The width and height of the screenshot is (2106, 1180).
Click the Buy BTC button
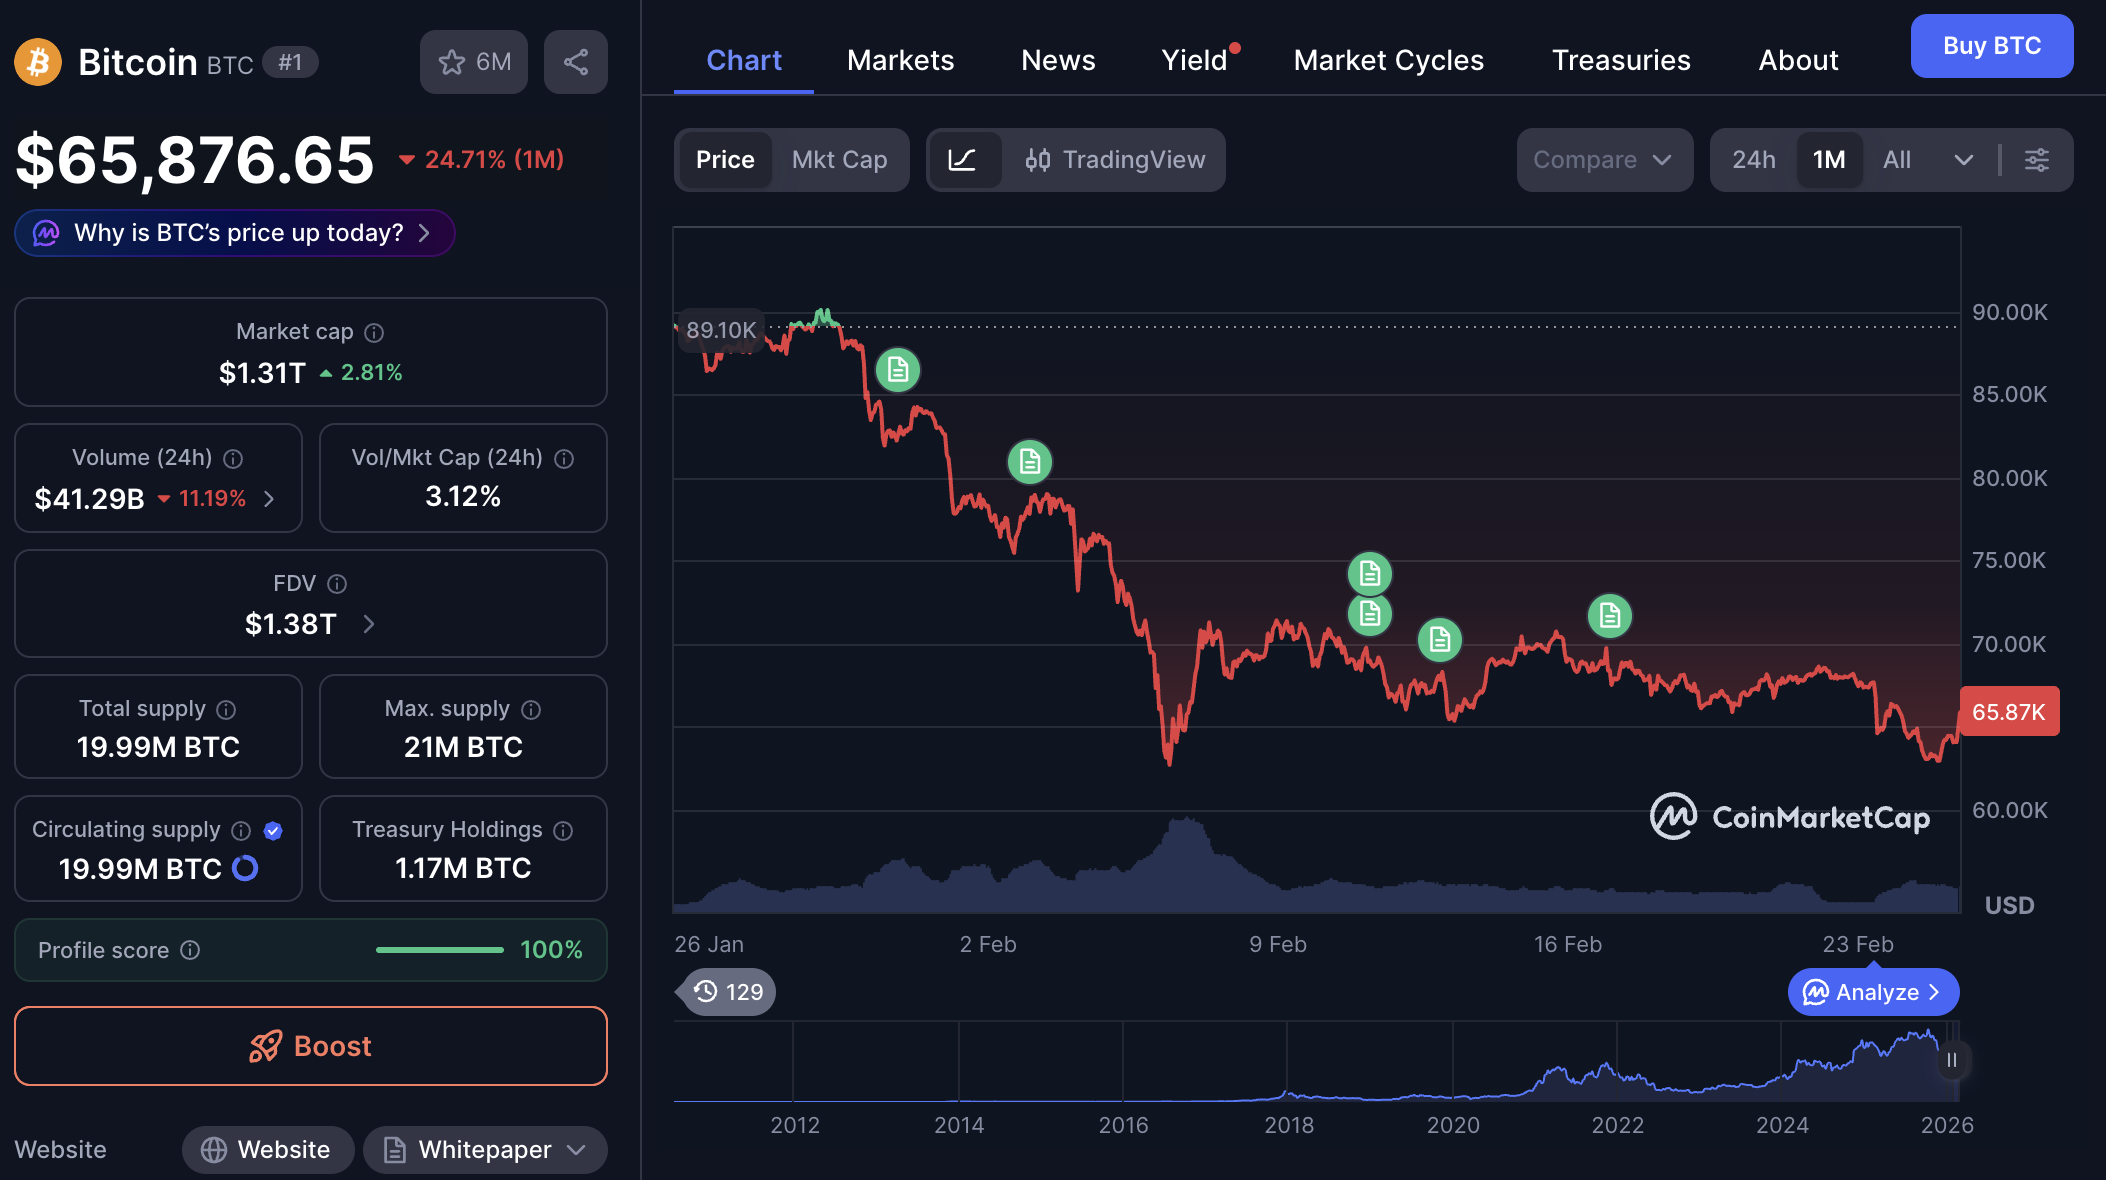(1991, 46)
